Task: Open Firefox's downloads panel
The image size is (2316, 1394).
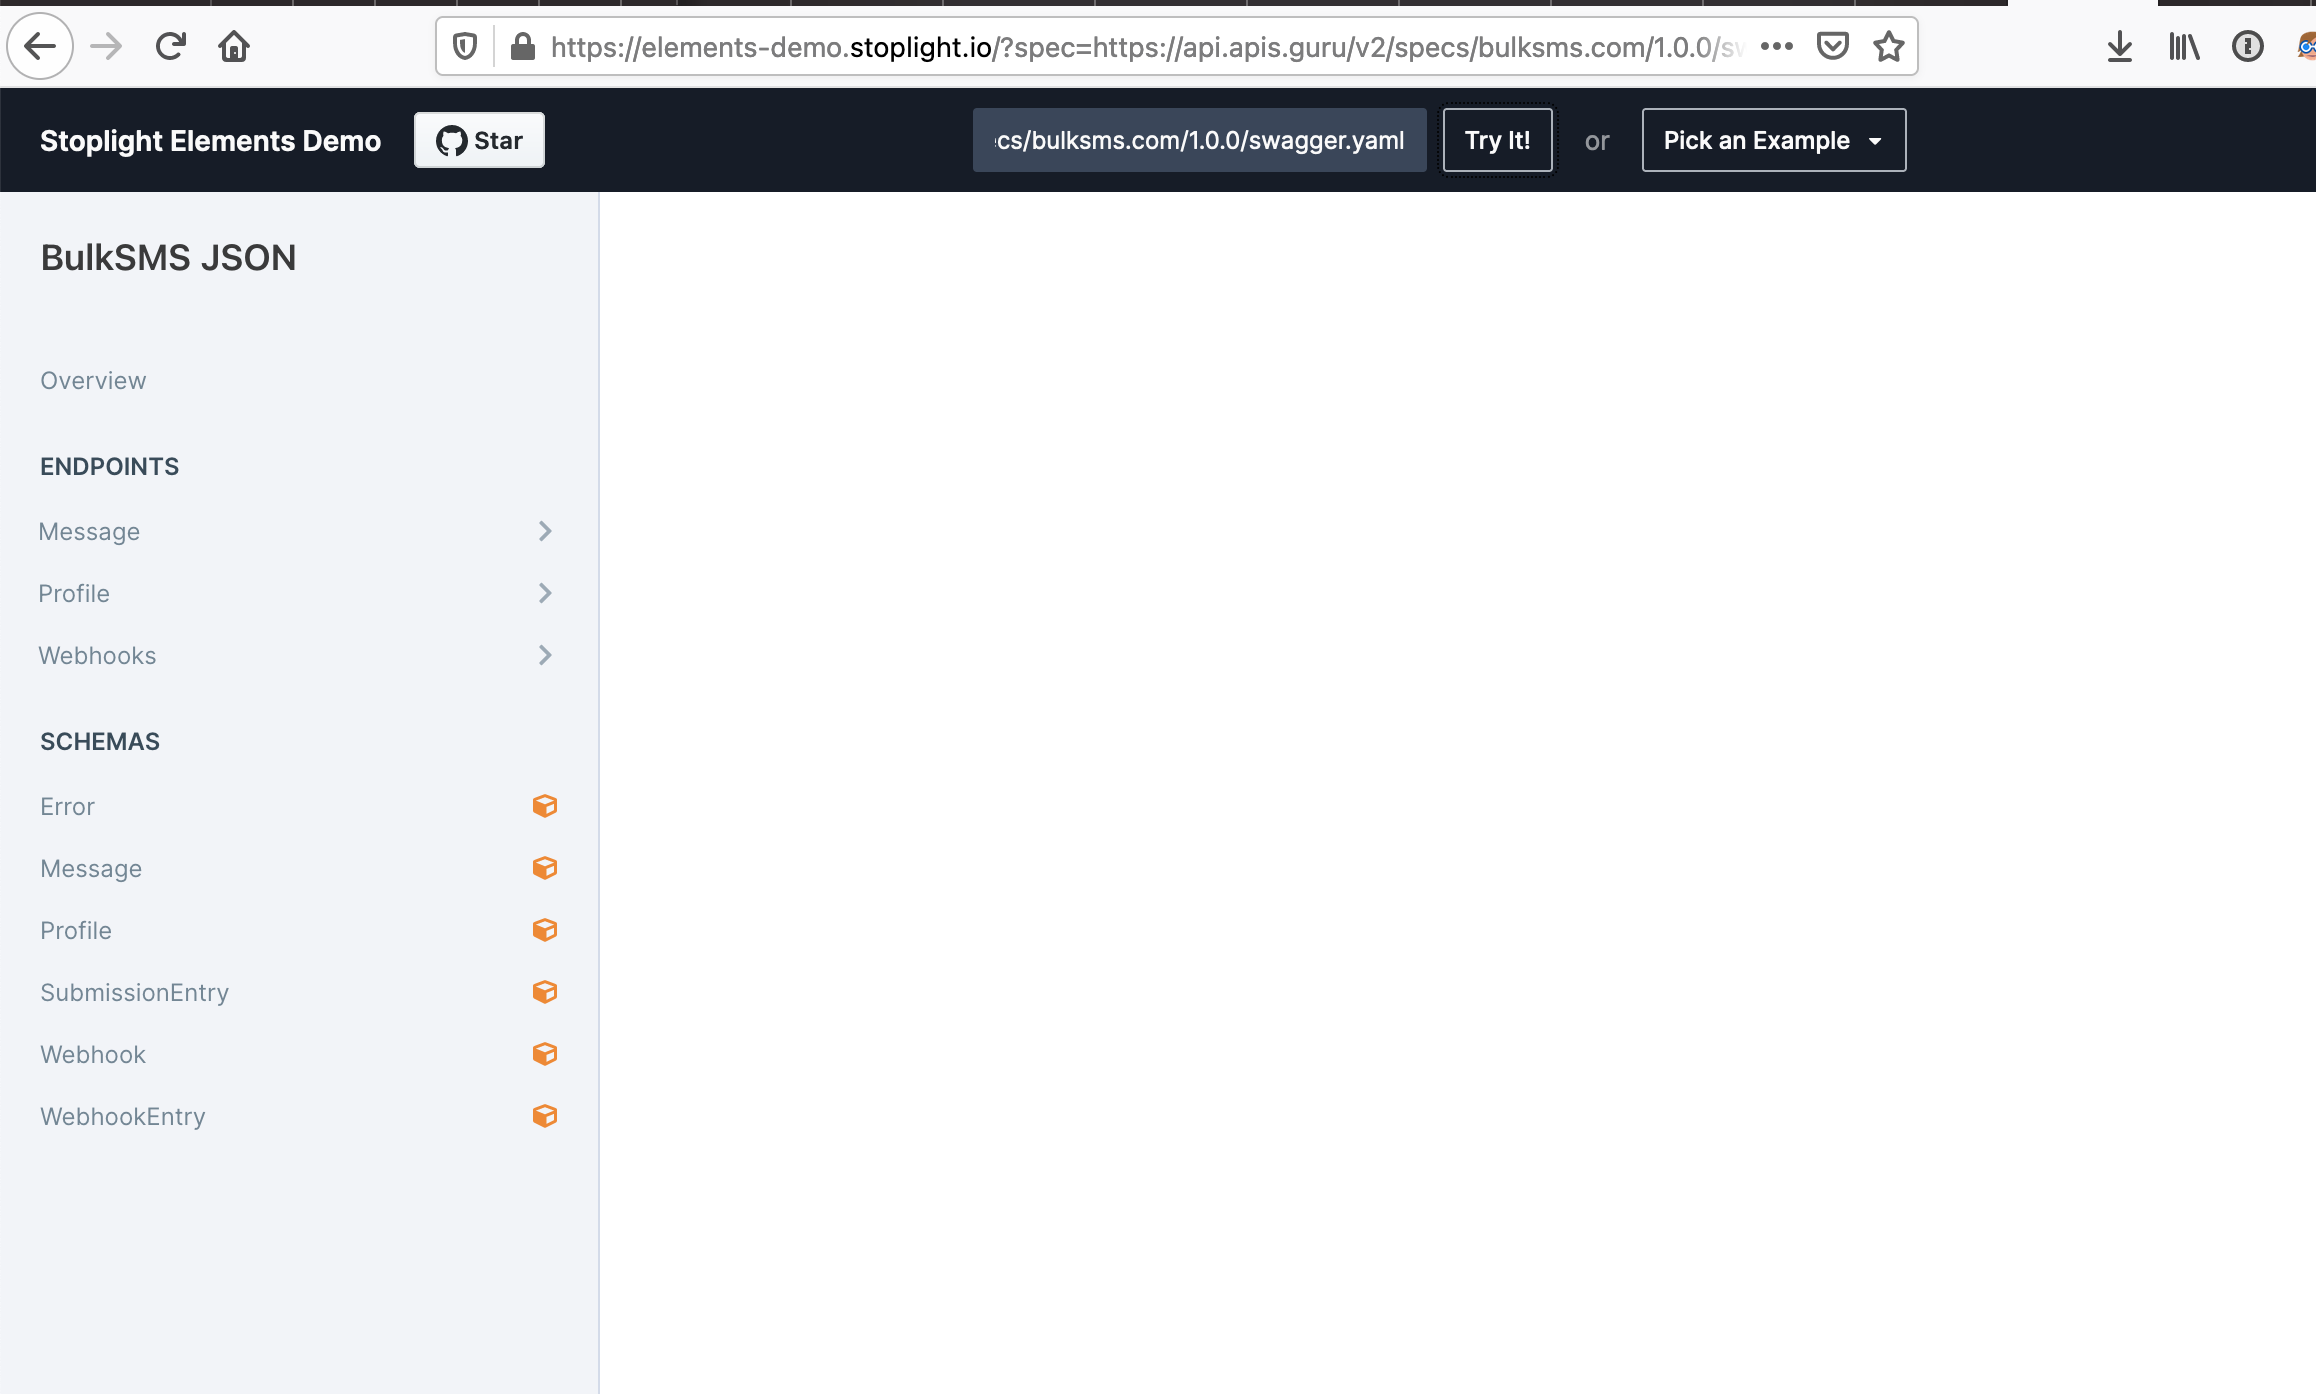Action: pyautogui.click(x=2118, y=45)
